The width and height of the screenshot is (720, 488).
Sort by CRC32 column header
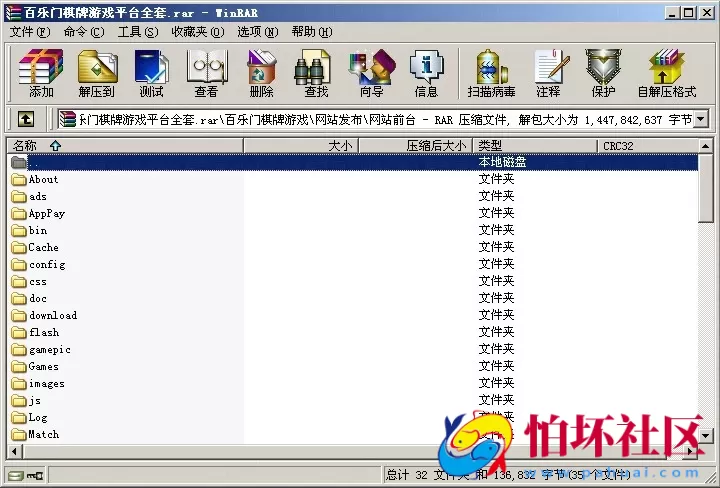(648, 146)
